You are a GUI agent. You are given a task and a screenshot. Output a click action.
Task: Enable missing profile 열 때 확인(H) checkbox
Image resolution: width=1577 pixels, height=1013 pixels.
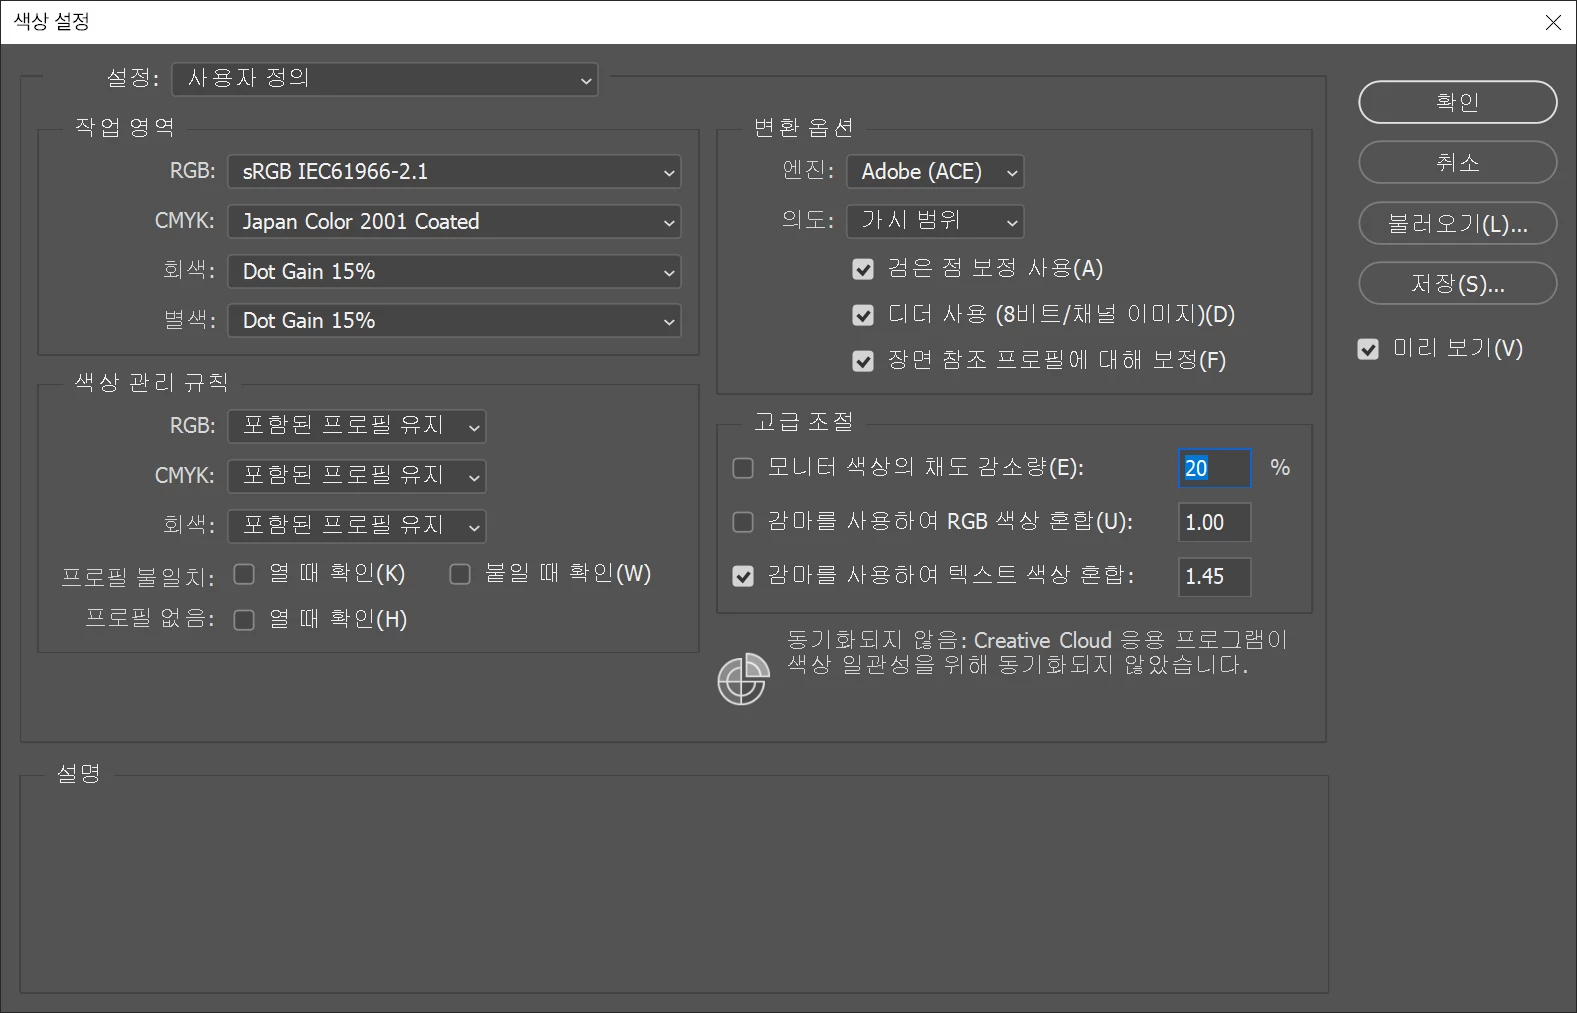click(244, 620)
